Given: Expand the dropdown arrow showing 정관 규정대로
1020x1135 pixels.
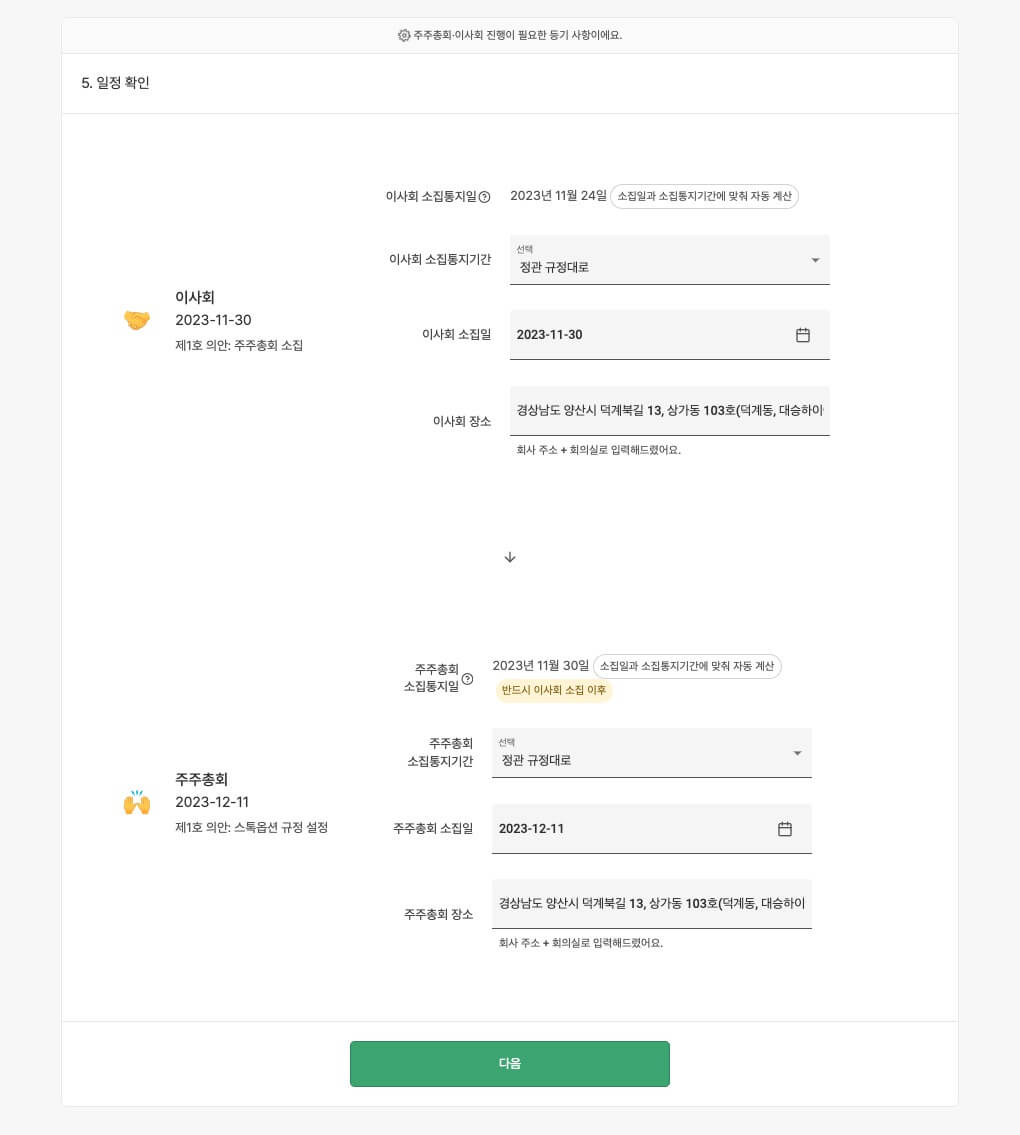Looking at the screenshot, I should click(x=816, y=260).
